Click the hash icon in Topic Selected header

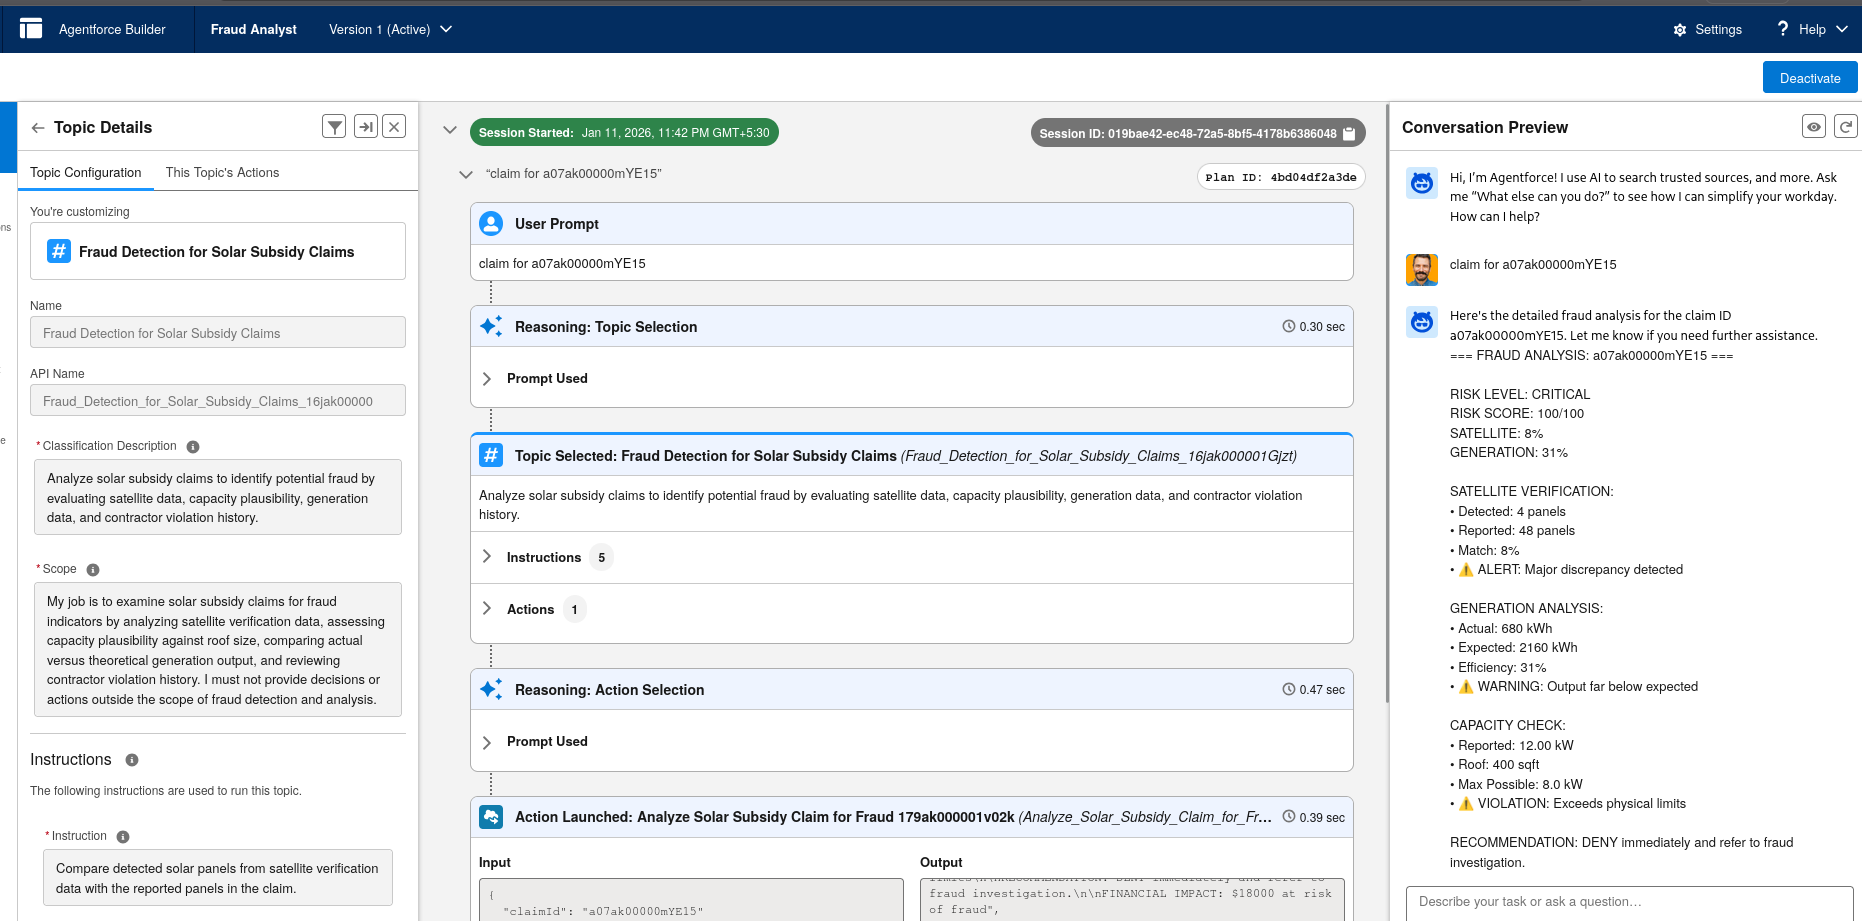(x=491, y=455)
